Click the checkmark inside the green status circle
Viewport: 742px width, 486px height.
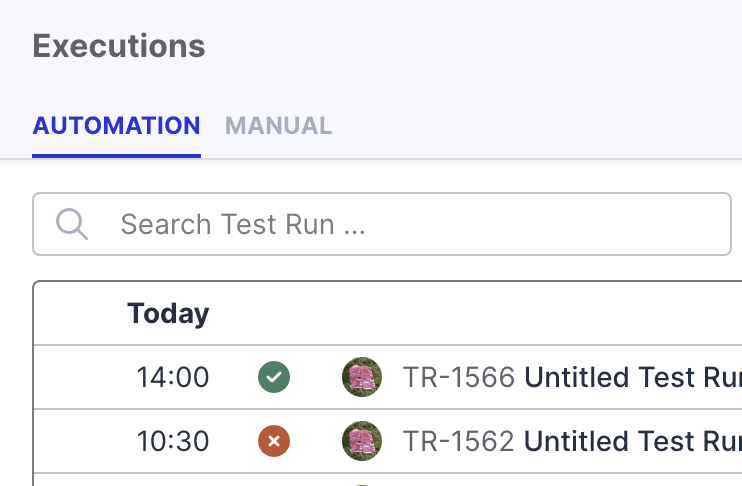point(274,377)
